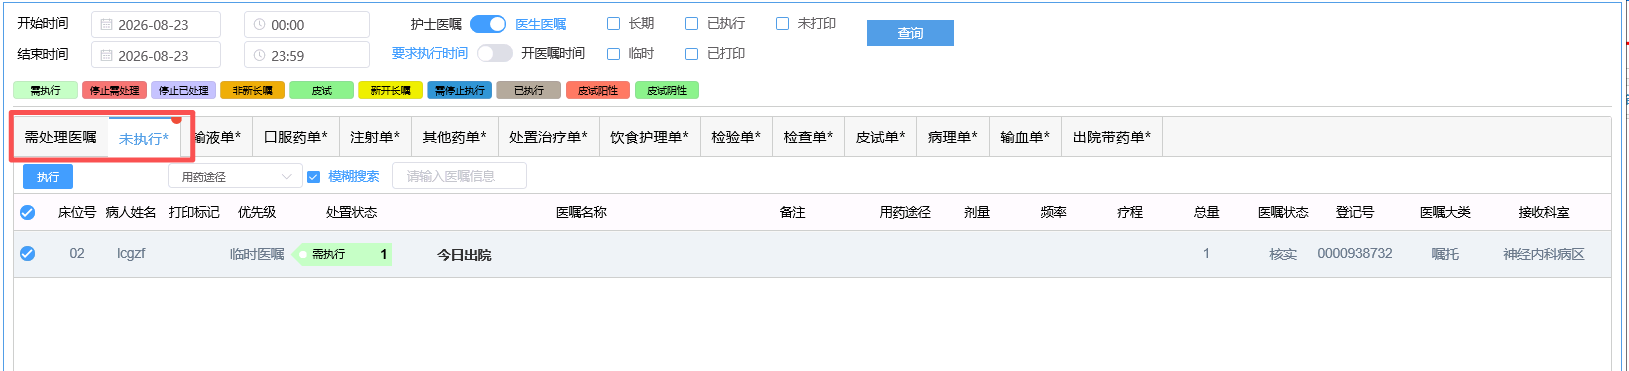Viewport: 1629px width, 371px height.
Task: Check the 未打印 checkbox
Action: tap(783, 23)
